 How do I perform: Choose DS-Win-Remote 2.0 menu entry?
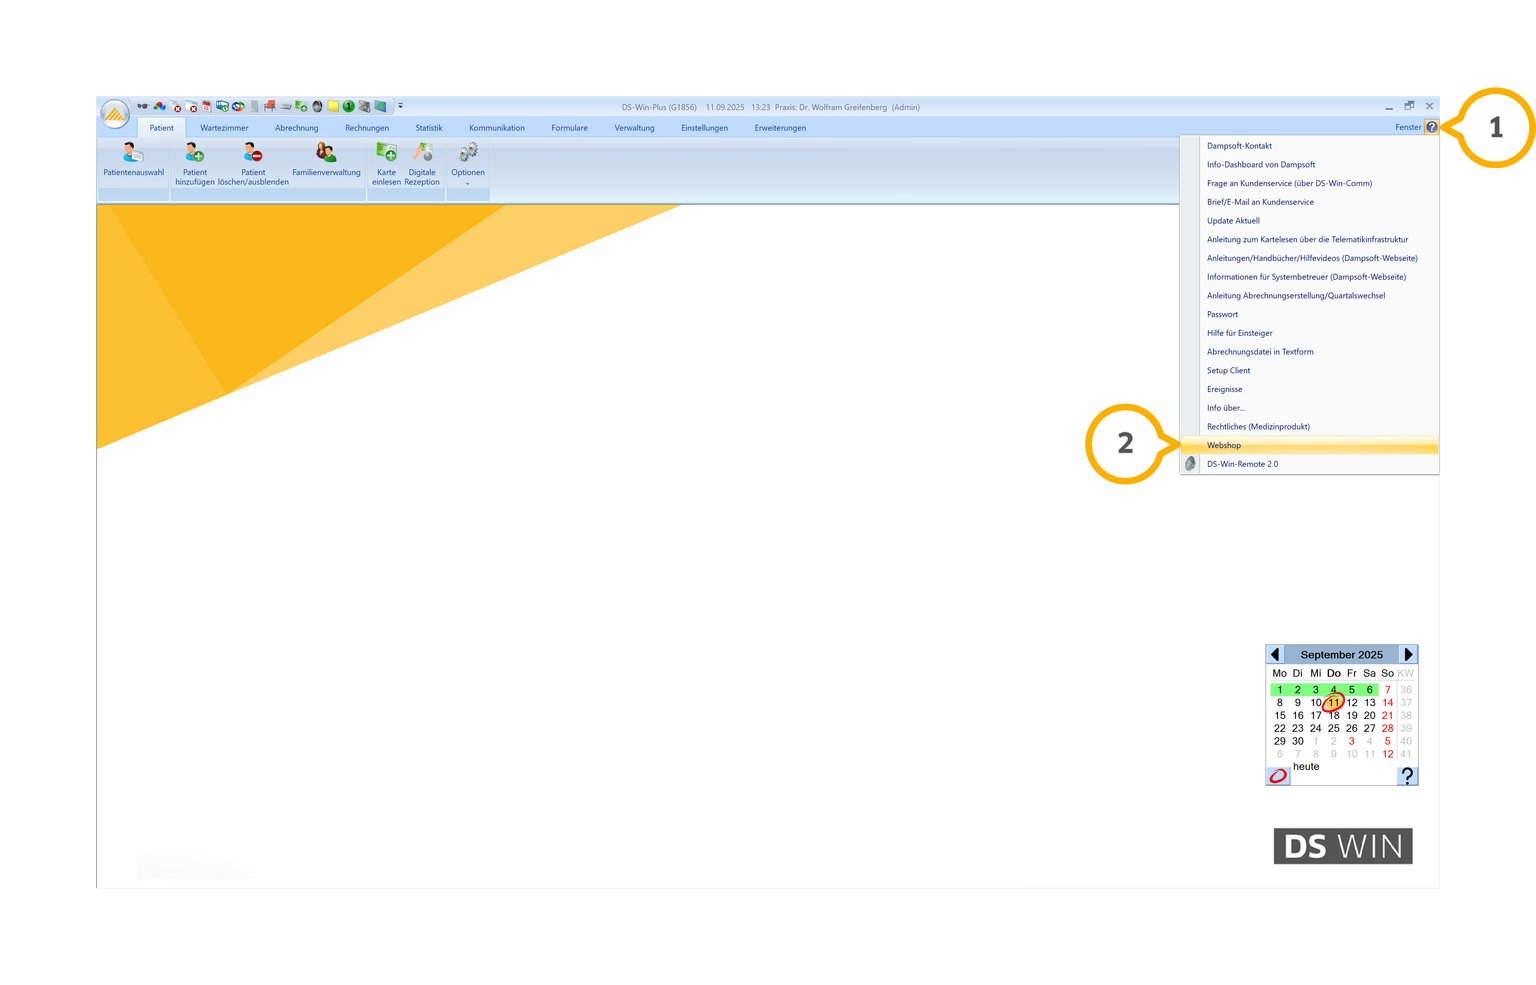(x=1242, y=464)
